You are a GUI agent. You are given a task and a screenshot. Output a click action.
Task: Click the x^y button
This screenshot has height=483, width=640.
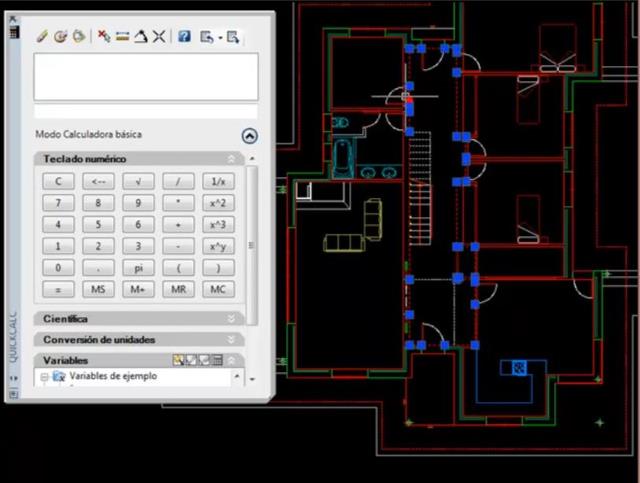coord(218,246)
